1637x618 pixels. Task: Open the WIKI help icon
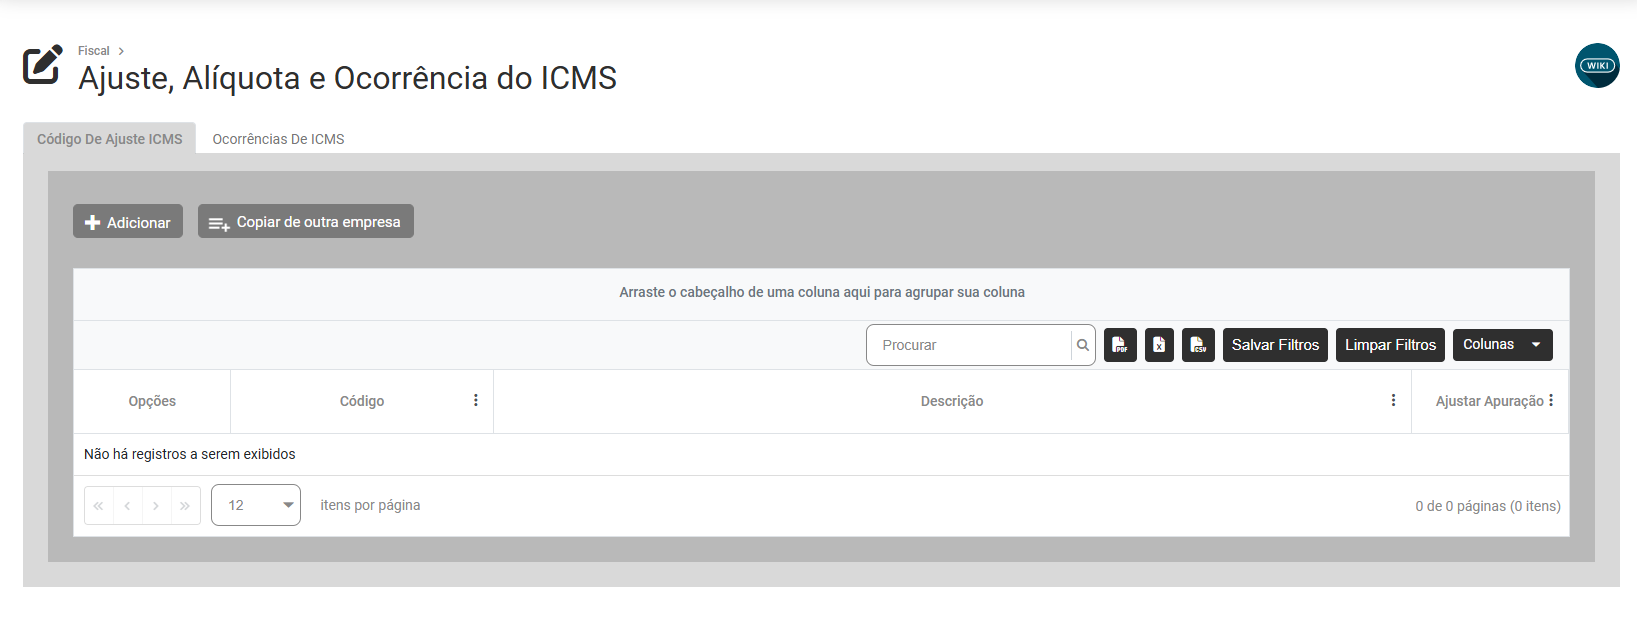point(1597,66)
